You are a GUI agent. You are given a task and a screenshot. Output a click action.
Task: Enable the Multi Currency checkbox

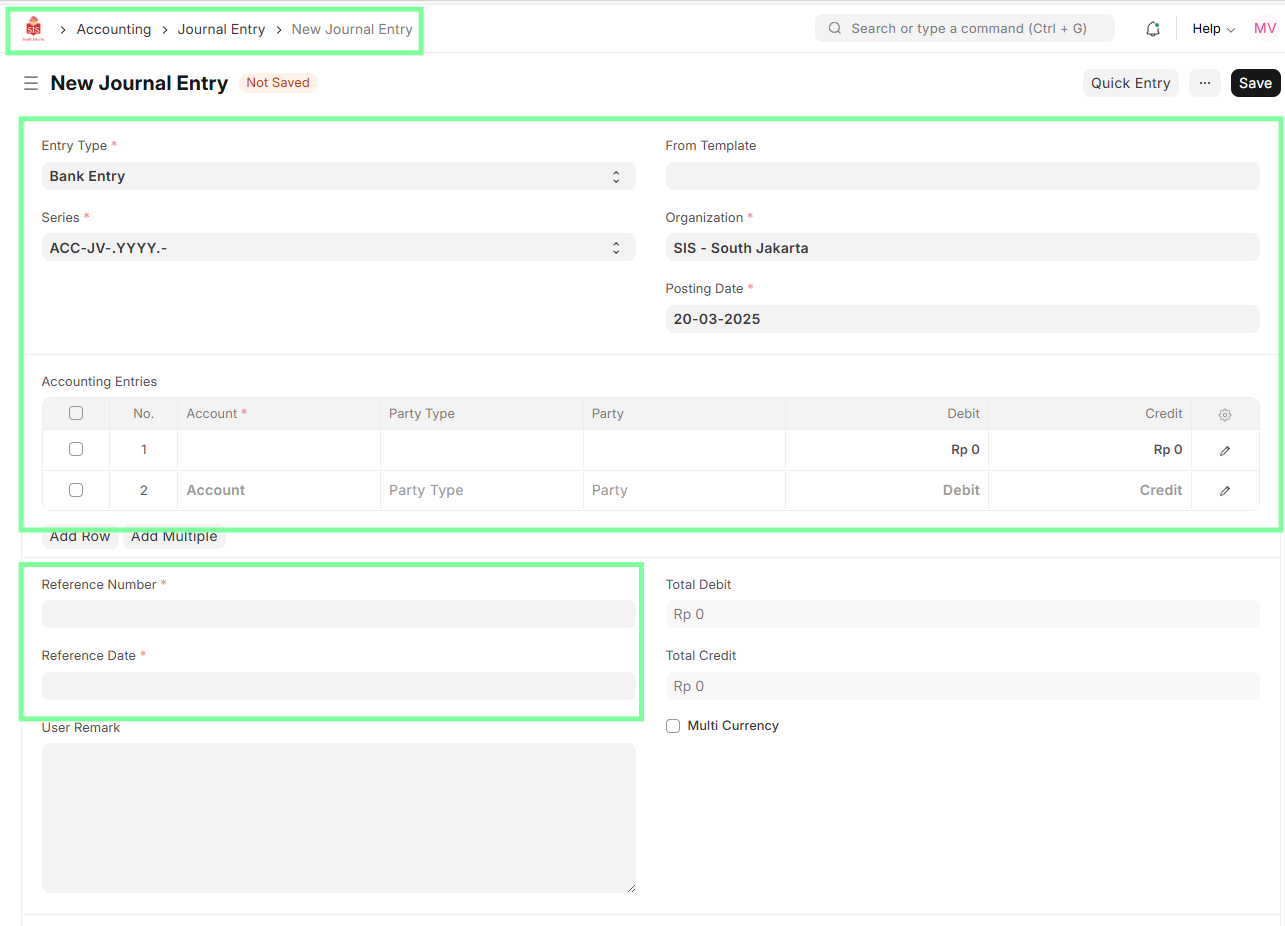tap(673, 726)
